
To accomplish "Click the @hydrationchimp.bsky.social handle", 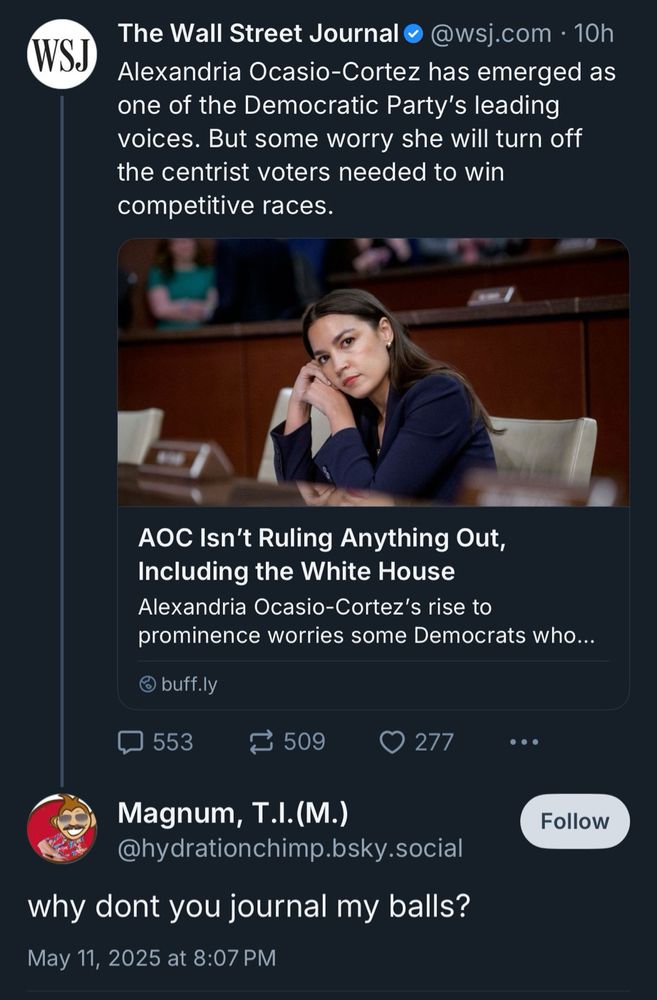I will [x=290, y=849].
